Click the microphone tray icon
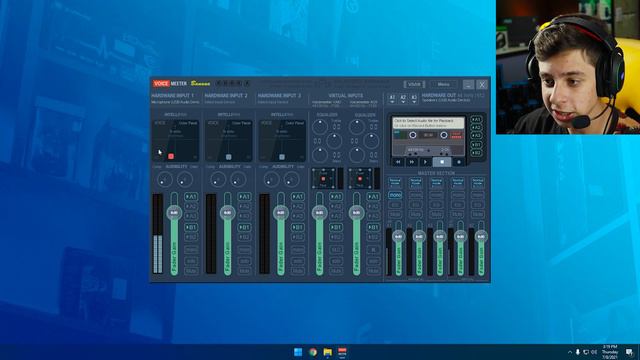640x360 pixels. pyautogui.click(x=578, y=352)
